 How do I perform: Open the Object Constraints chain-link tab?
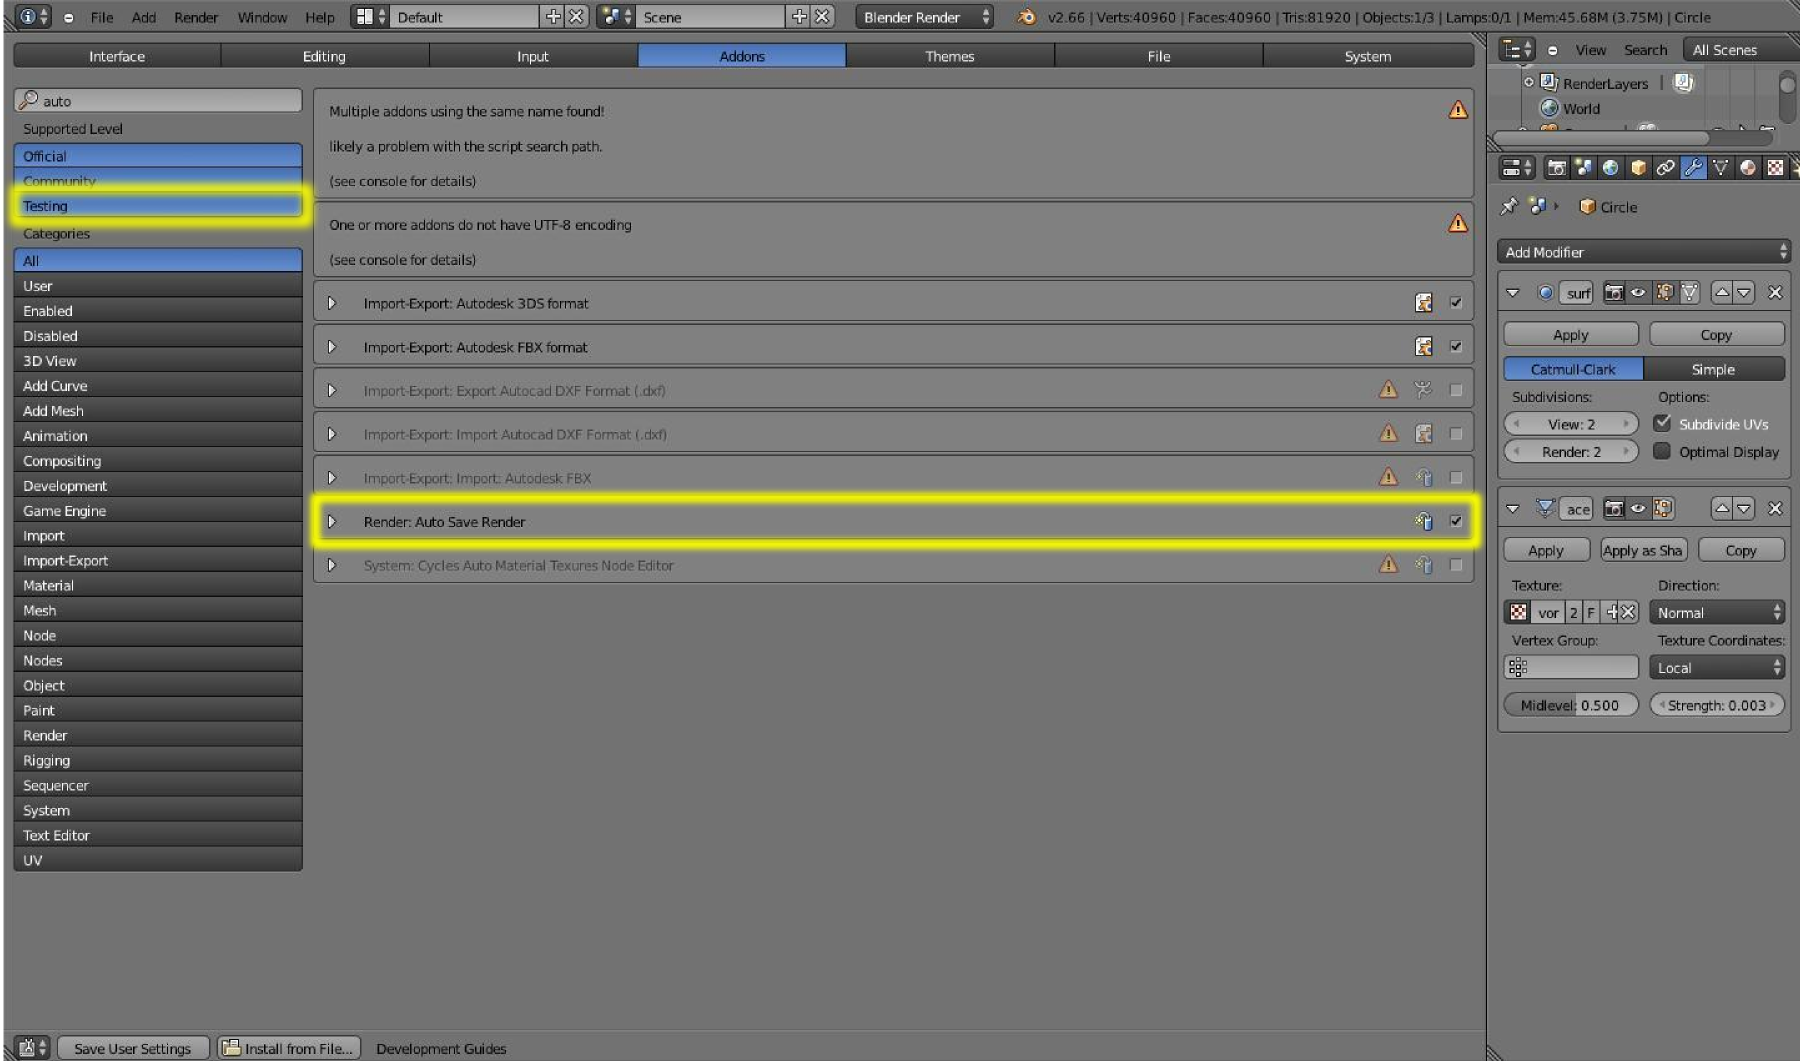(1665, 168)
